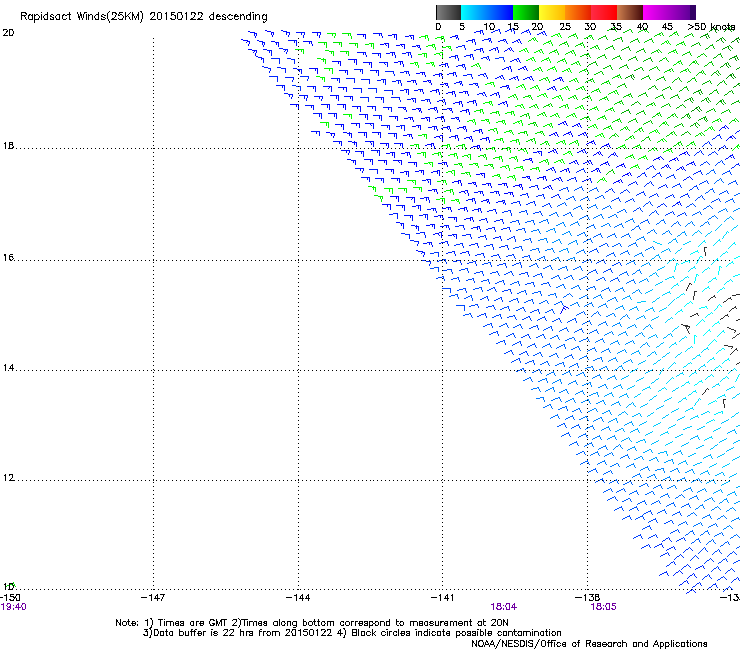The image size is (740, 650).
Task: Click the purple '18:05' time stamp
Action: (604, 607)
